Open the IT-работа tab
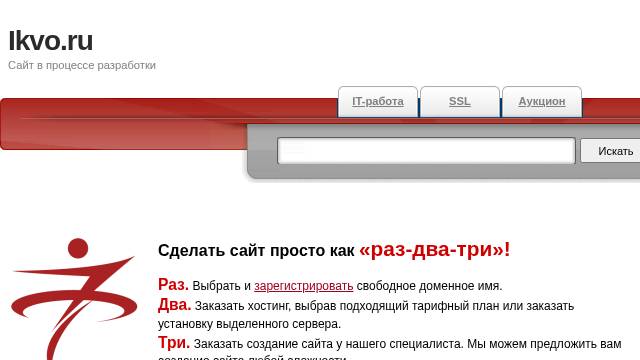The width and height of the screenshot is (640, 360). [x=378, y=102]
